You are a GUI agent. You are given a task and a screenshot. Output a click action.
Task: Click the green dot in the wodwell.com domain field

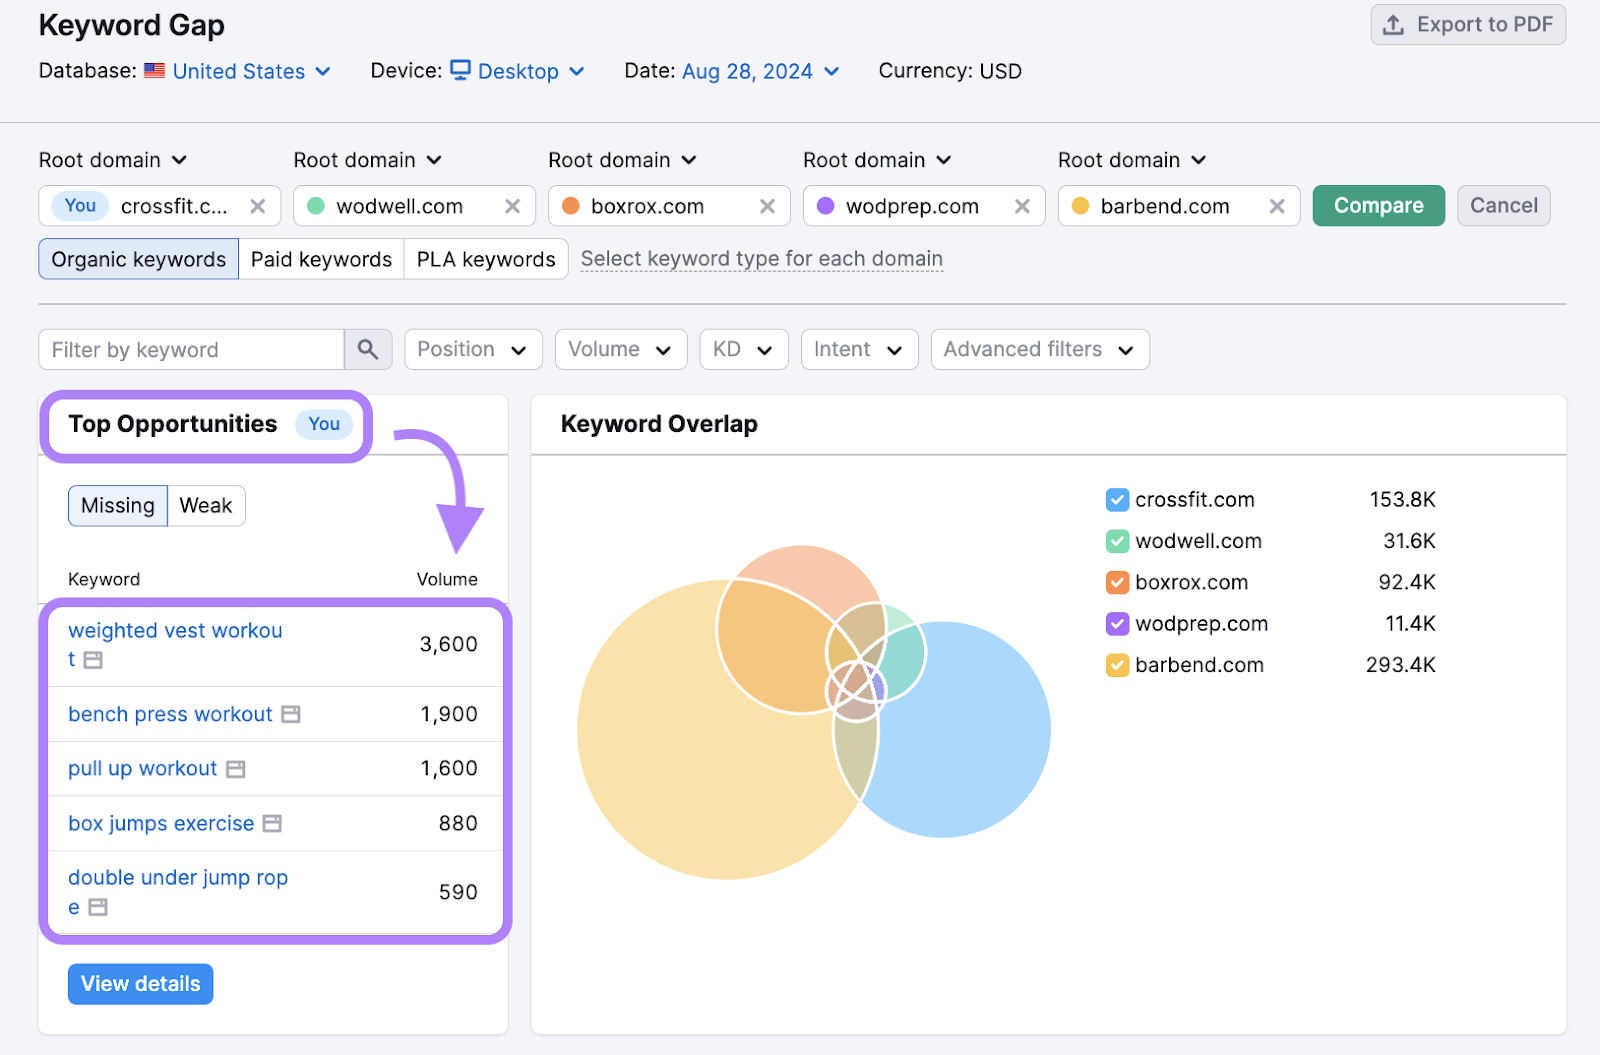click(x=316, y=206)
